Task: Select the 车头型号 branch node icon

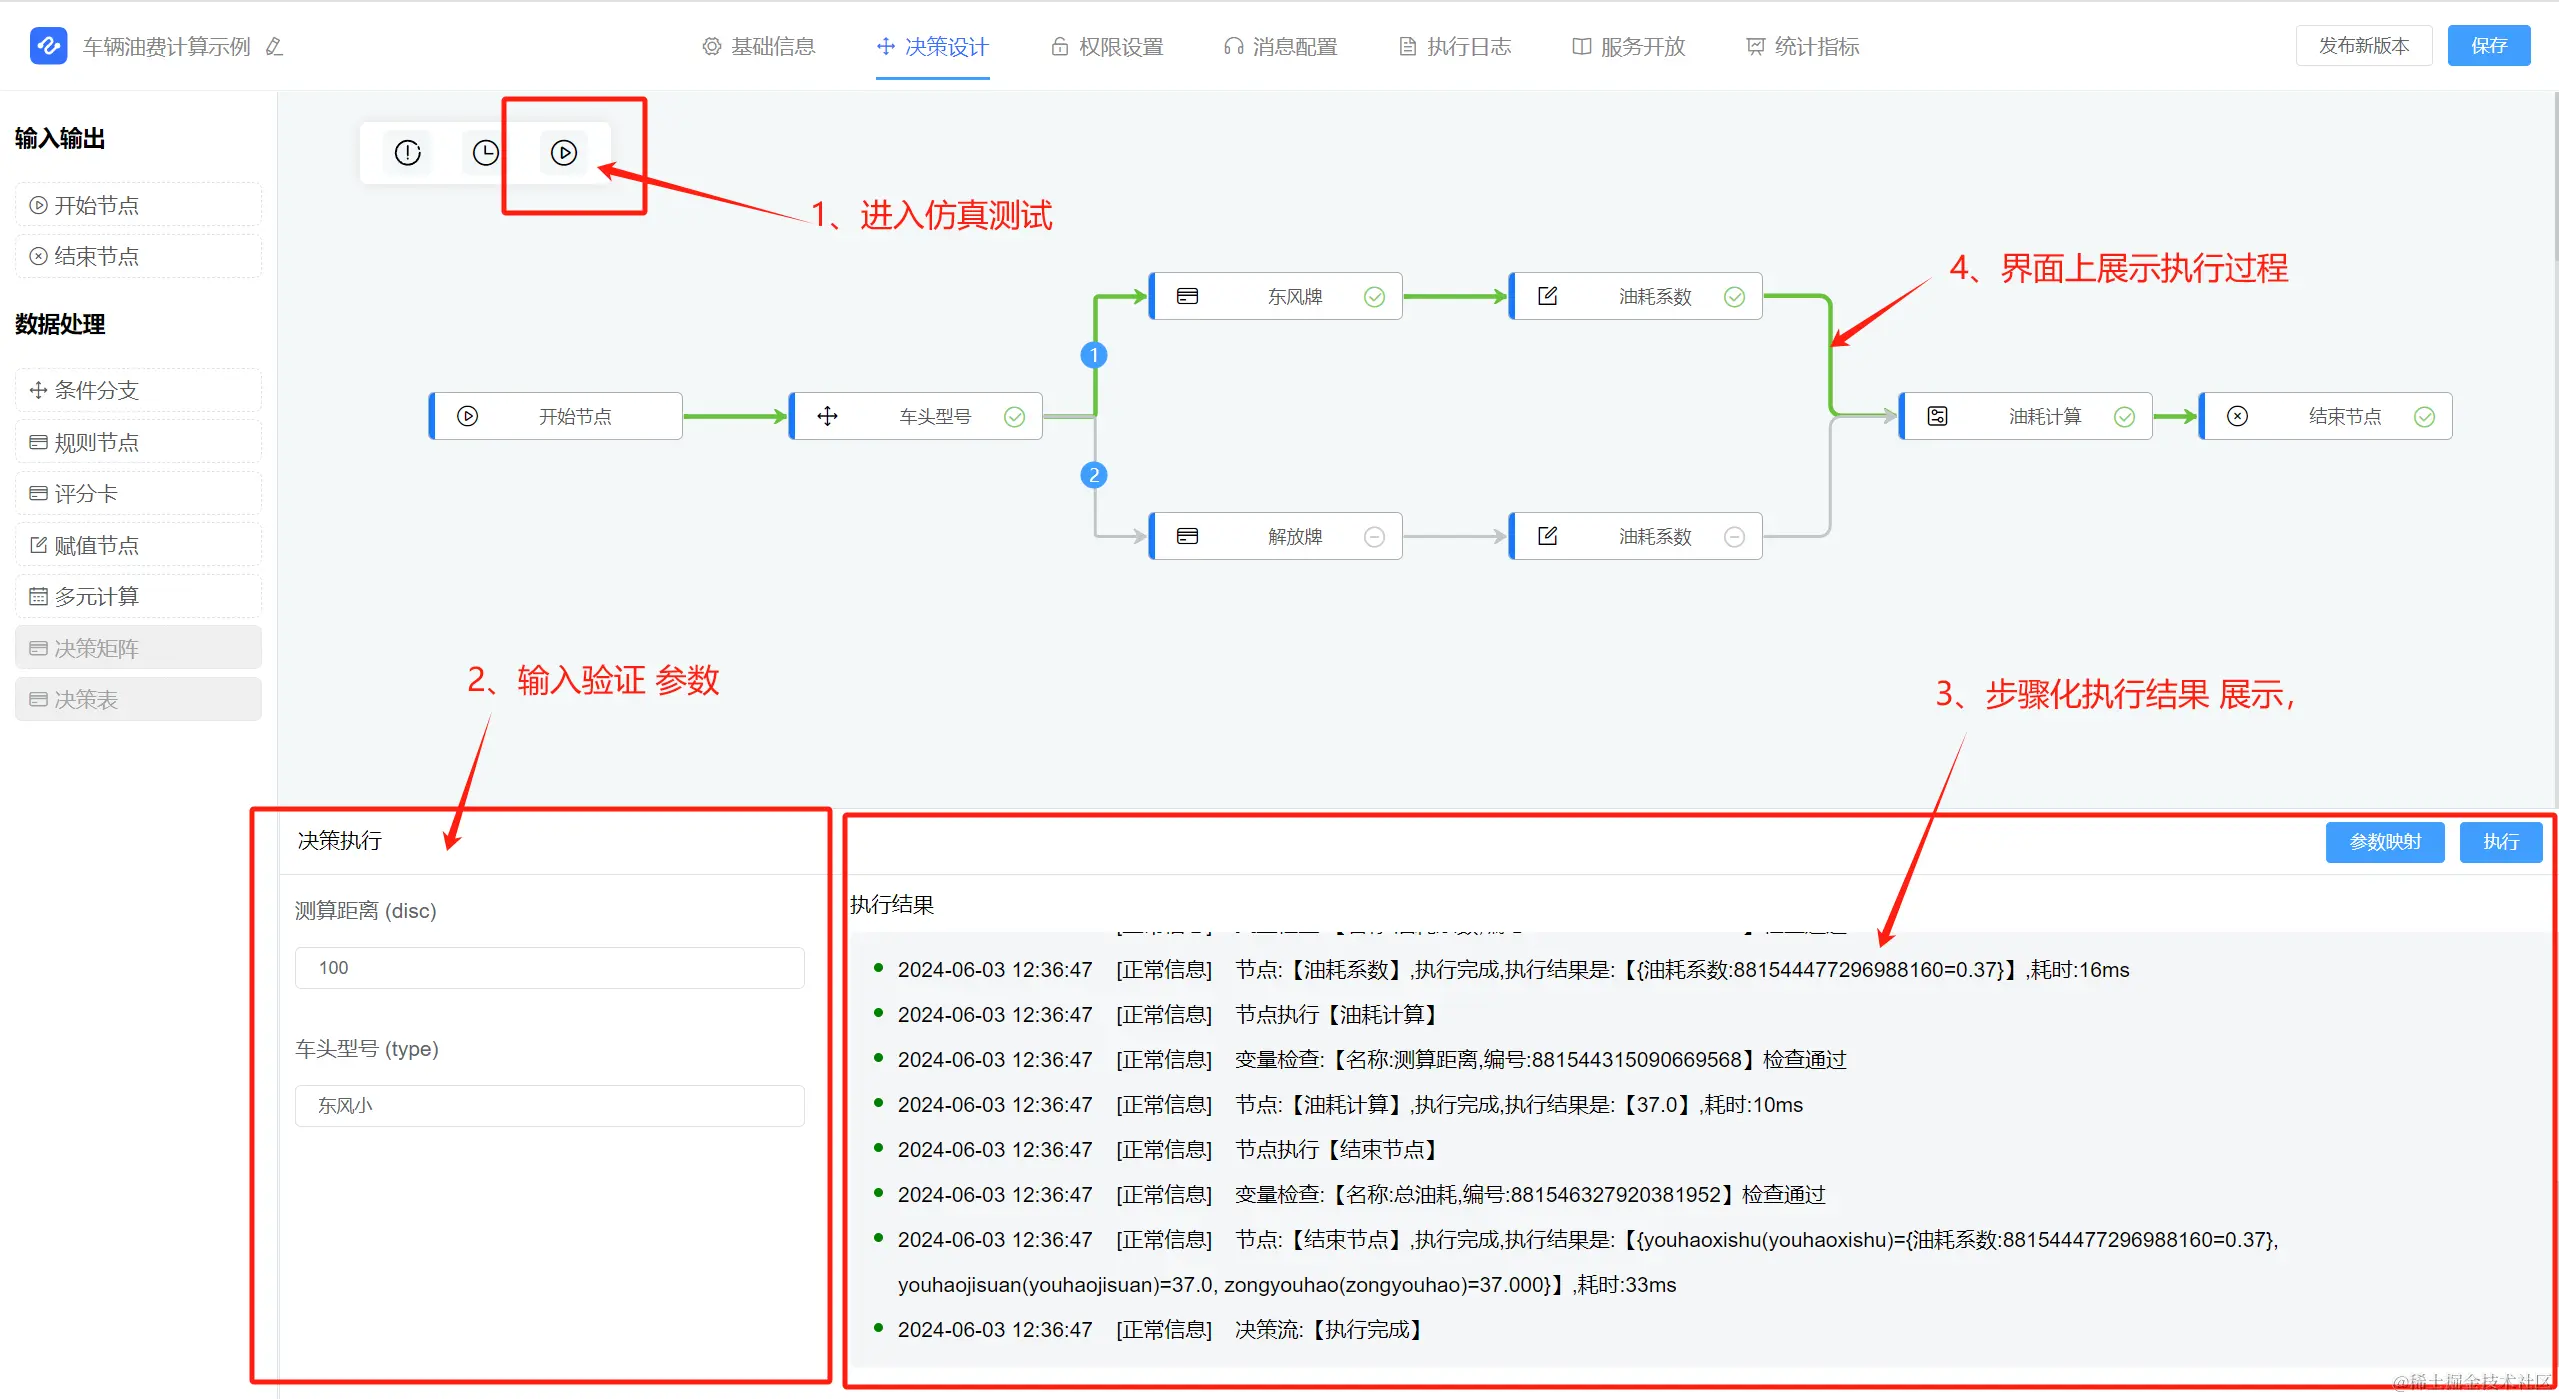Action: pyautogui.click(x=827, y=416)
